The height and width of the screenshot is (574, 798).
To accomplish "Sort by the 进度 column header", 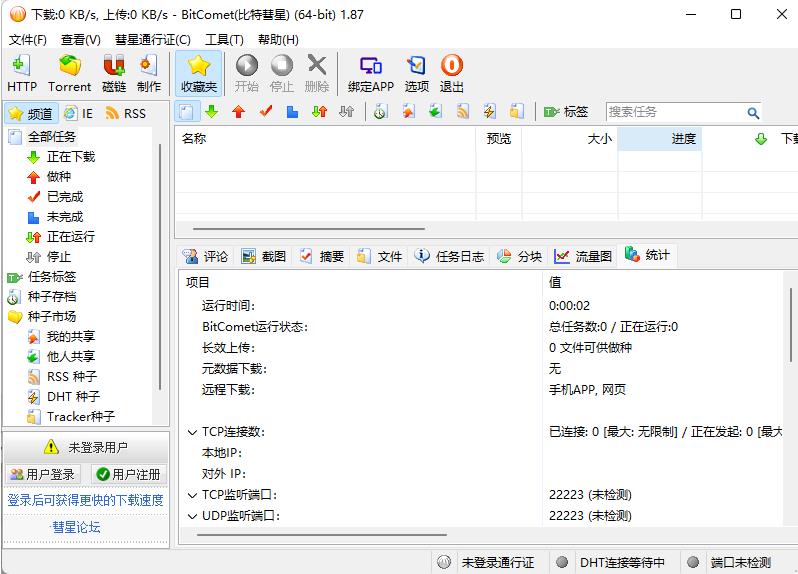I will coord(660,138).
